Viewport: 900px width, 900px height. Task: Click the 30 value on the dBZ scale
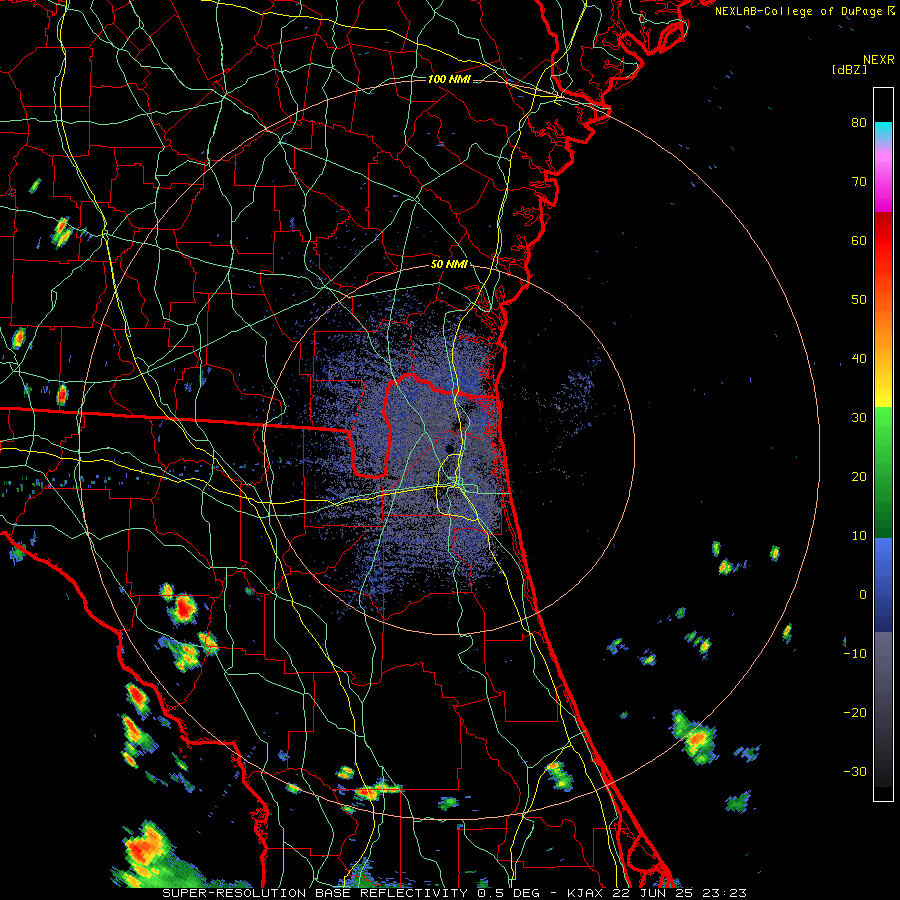859,417
